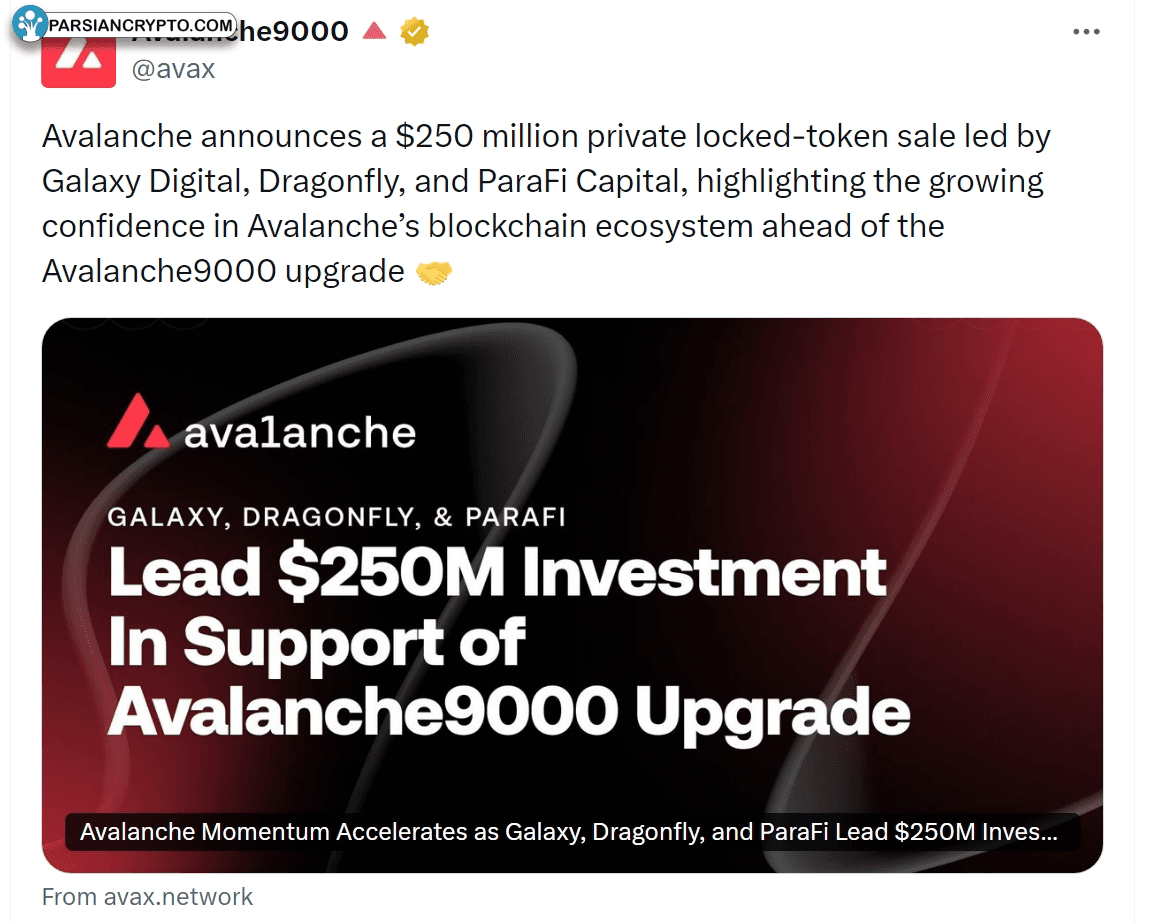The width and height of the screenshot is (1164, 923).
Task: Click the red Avalanche profile avatar
Action: (78, 61)
